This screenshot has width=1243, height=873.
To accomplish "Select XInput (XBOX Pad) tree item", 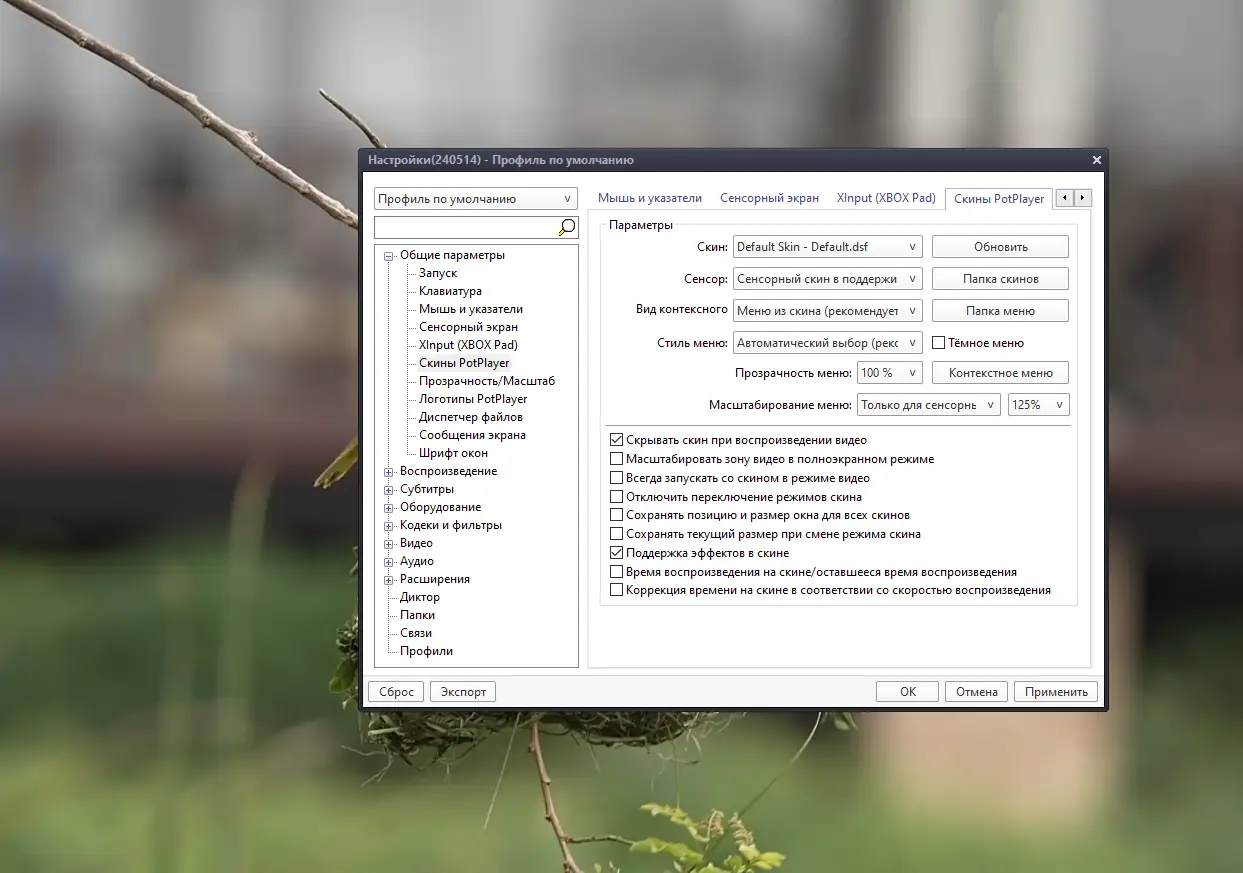I will 468,345.
